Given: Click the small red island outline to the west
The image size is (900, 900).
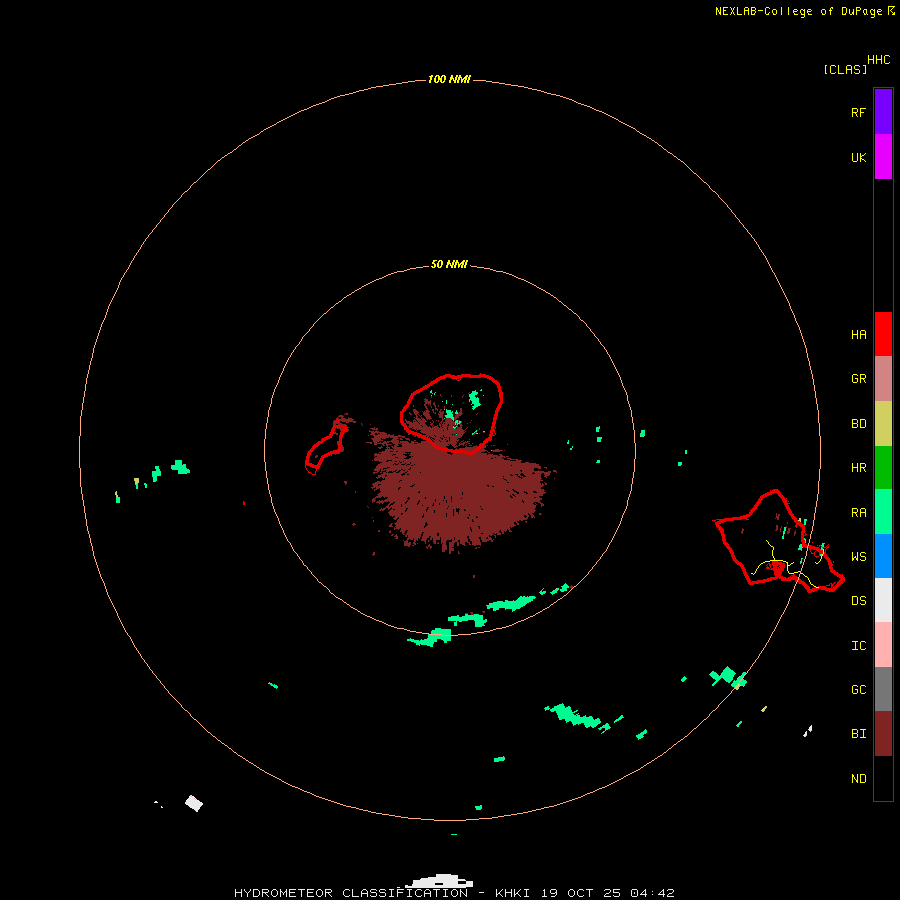Looking at the screenshot, I should click(x=326, y=448).
